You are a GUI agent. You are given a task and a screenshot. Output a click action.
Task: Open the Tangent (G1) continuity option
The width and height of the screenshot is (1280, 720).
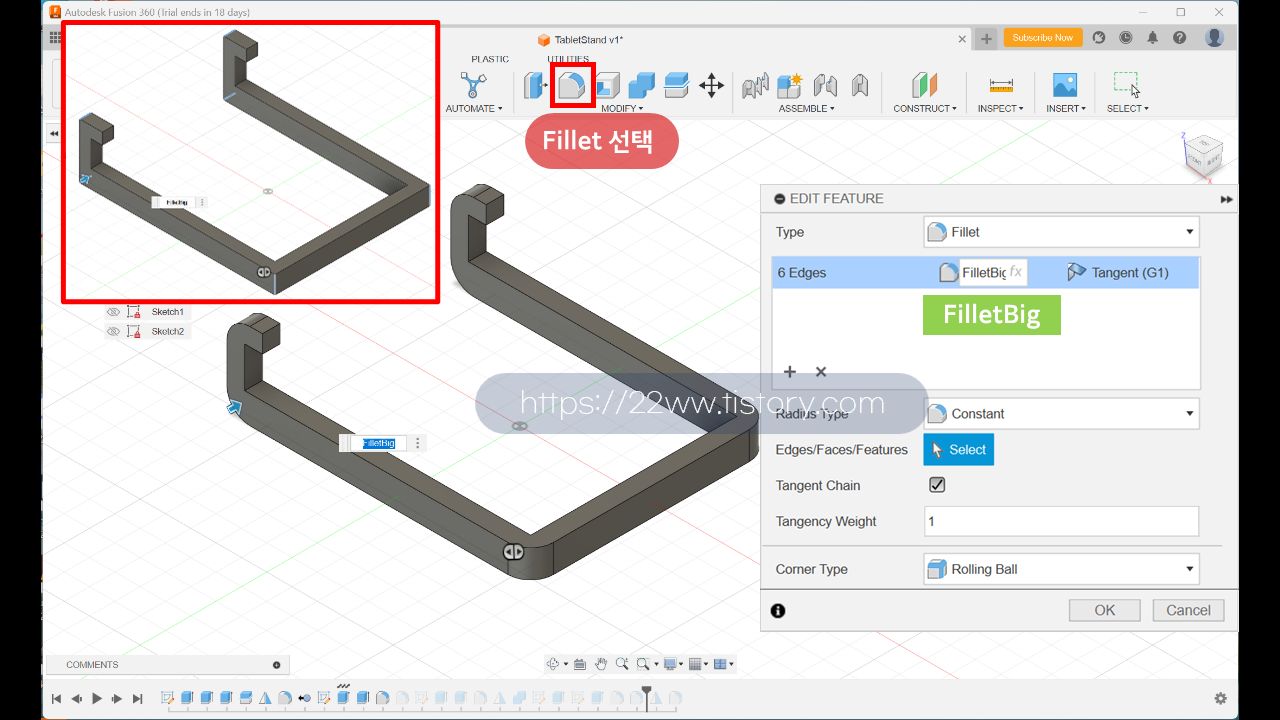[x=1118, y=272]
